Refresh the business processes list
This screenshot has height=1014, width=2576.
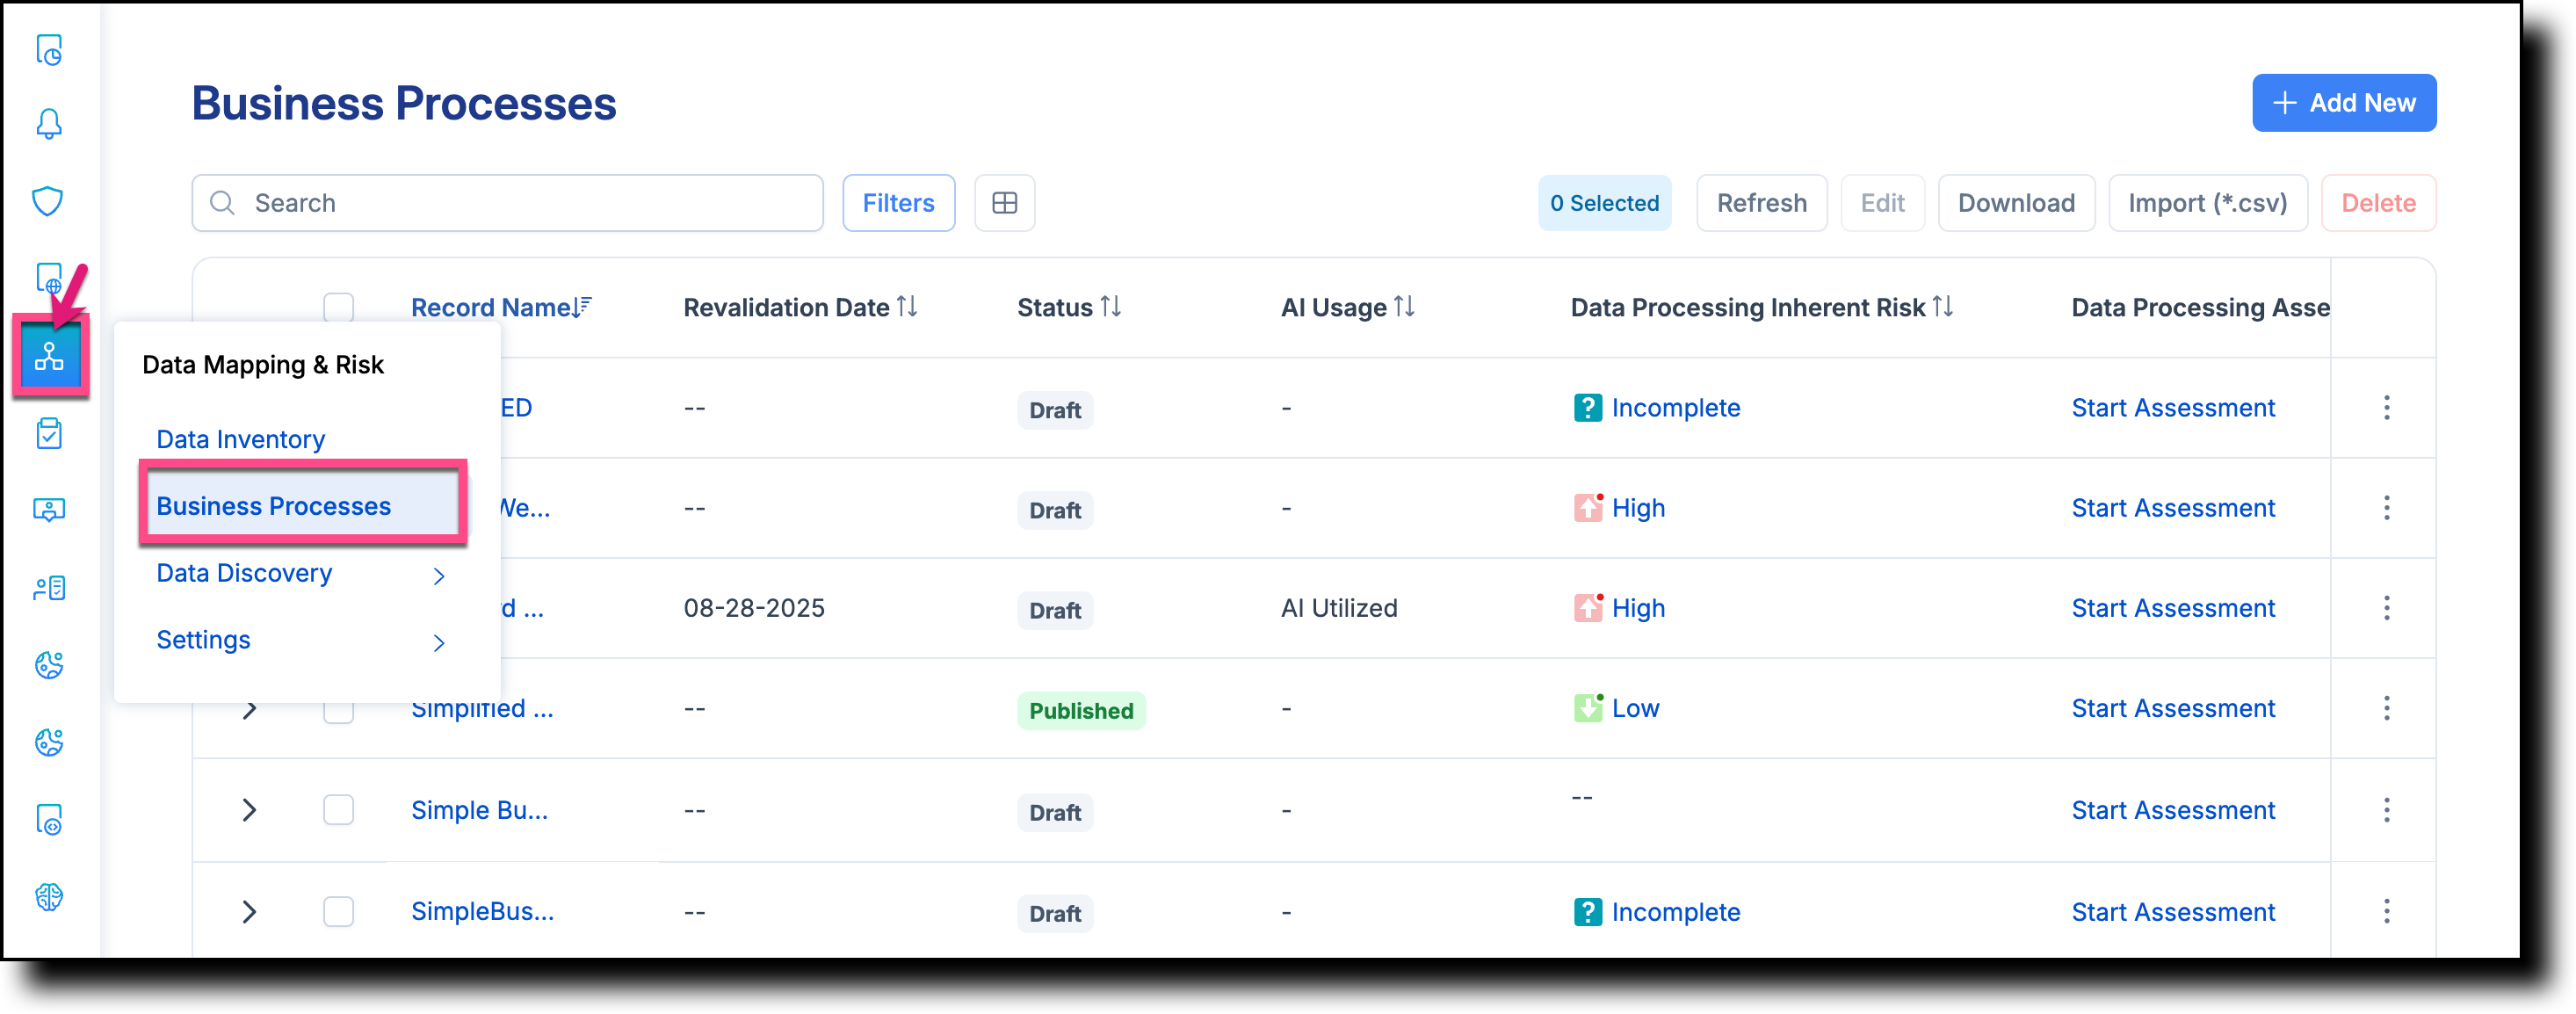[1761, 203]
